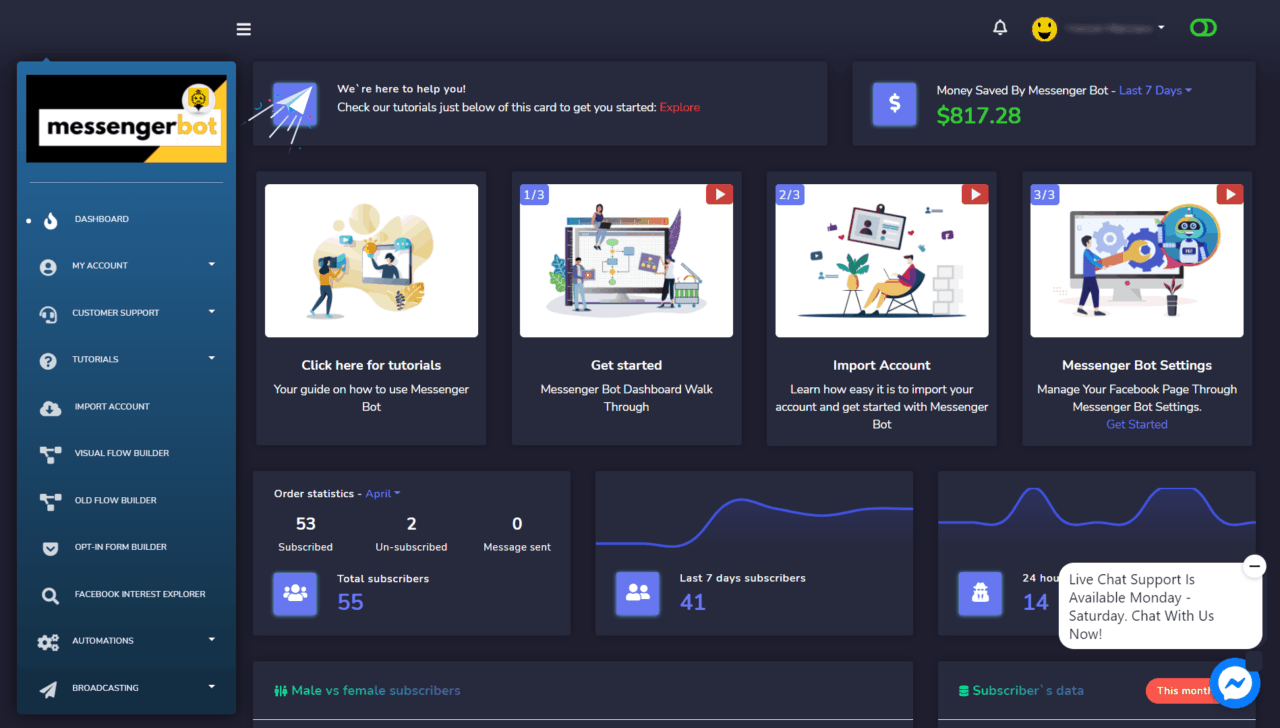Open notifications via the bell icon
The height and width of the screenshot is (728, 1280).
[x=999, y=27]
